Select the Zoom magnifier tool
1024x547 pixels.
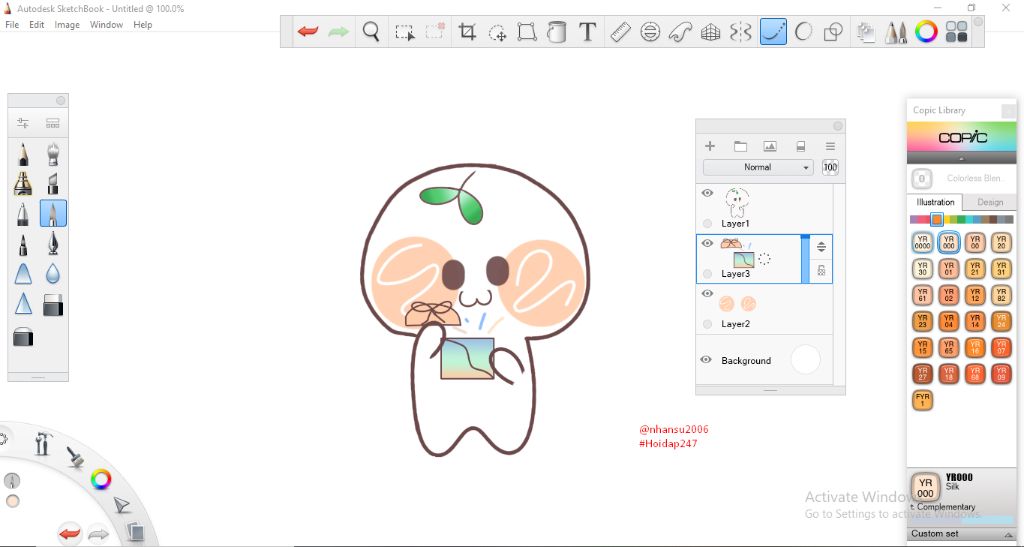click(x=371, y=31)
